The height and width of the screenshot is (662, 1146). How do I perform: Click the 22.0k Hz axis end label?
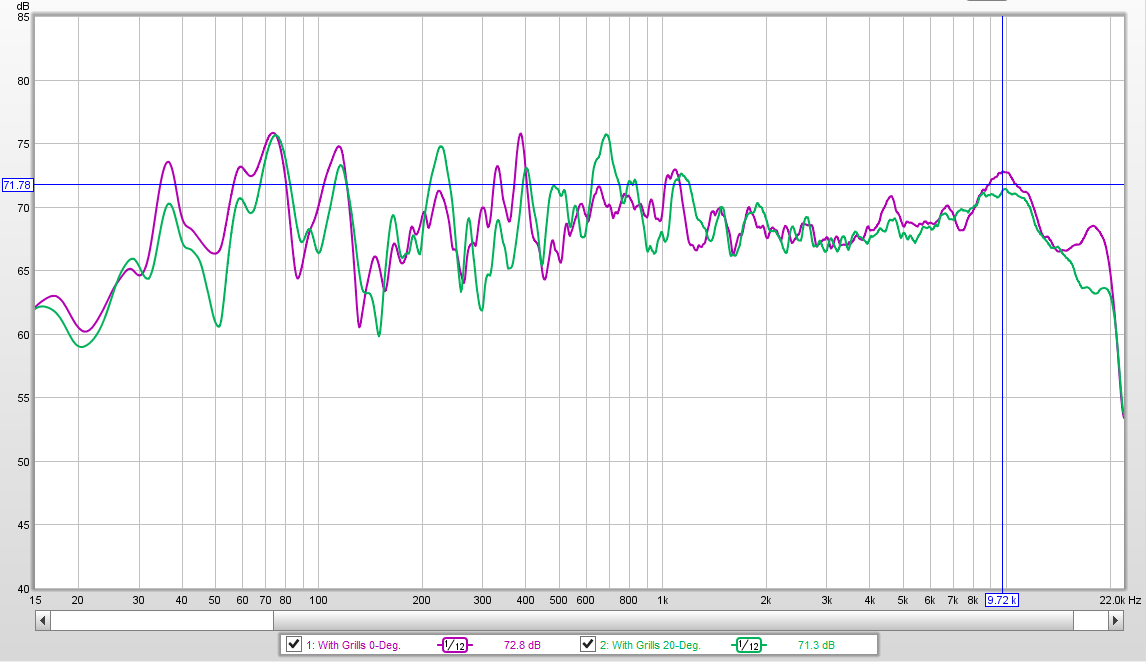click(1120, 600)
